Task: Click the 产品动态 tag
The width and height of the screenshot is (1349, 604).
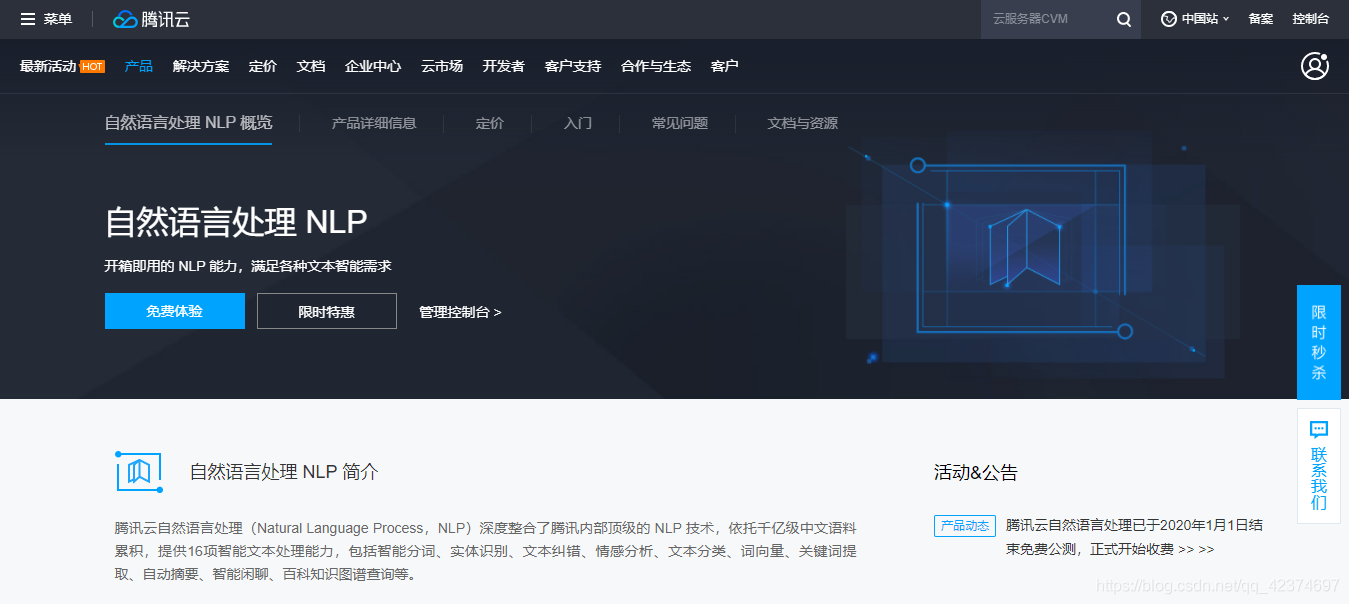Action: tap(965, 526)
